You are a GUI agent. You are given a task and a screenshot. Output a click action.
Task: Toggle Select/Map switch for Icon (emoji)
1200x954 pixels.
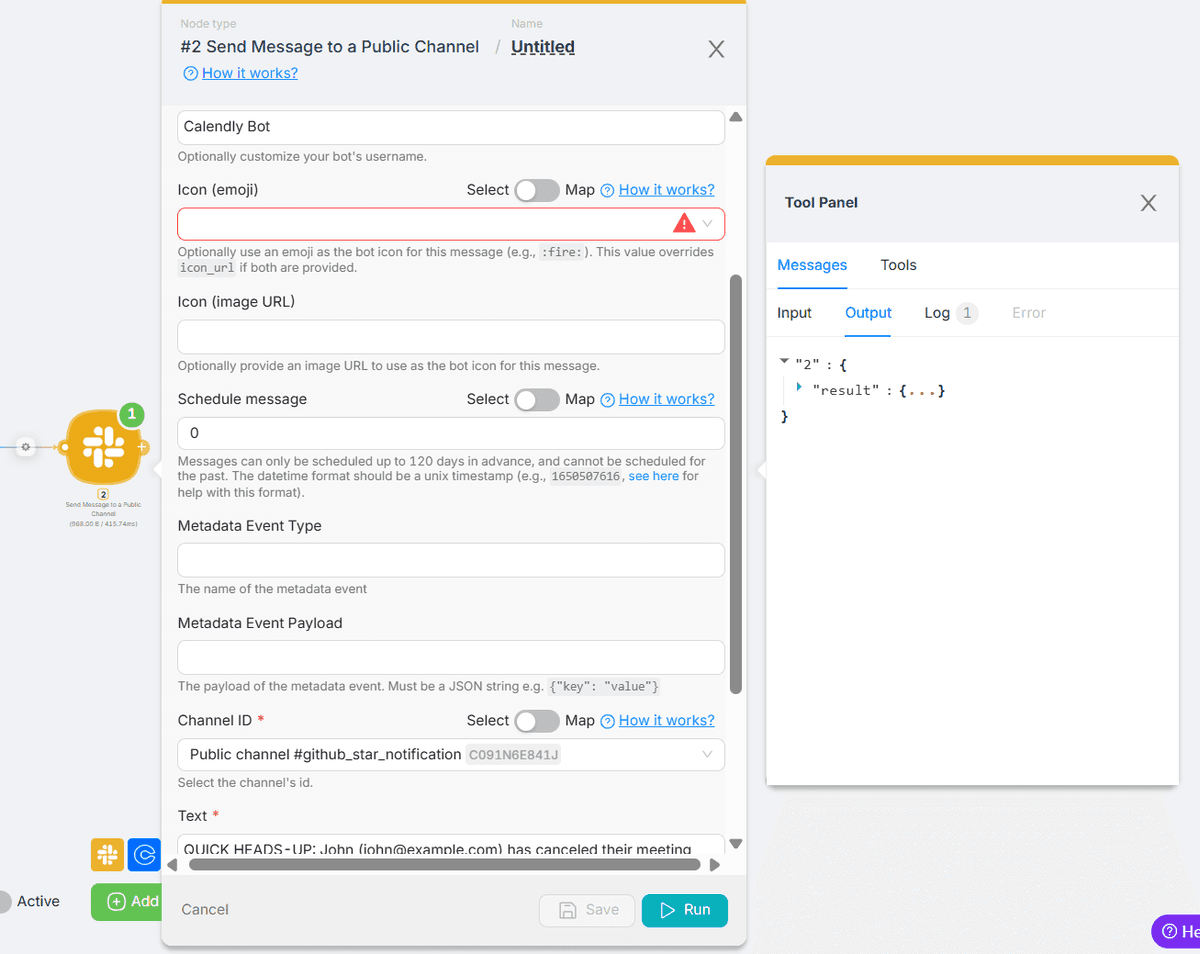click(537, 190)
